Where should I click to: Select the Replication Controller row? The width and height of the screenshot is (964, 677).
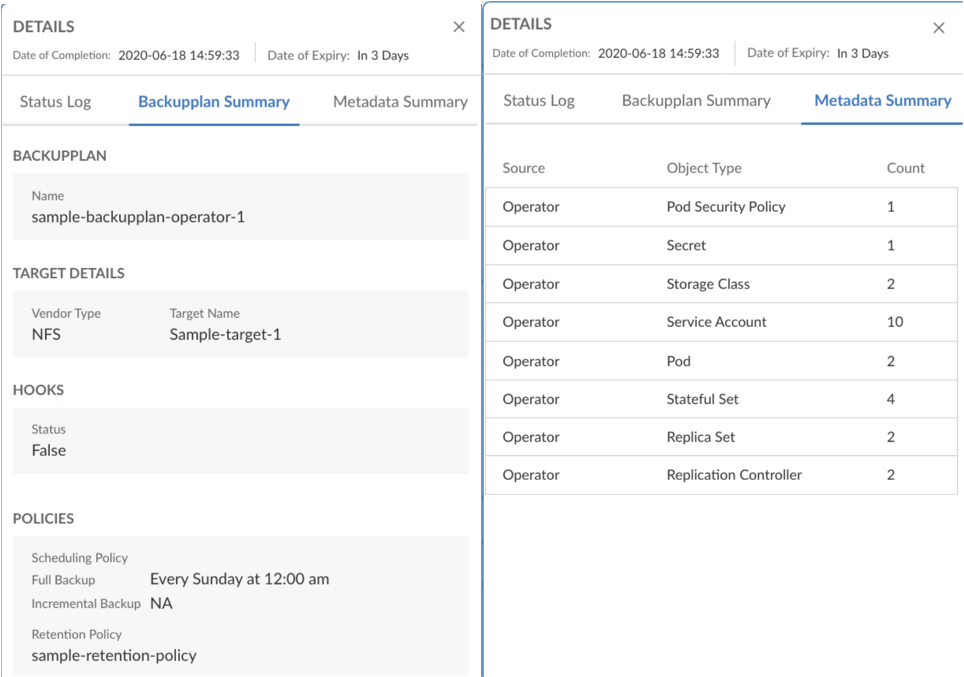point(721,475)
